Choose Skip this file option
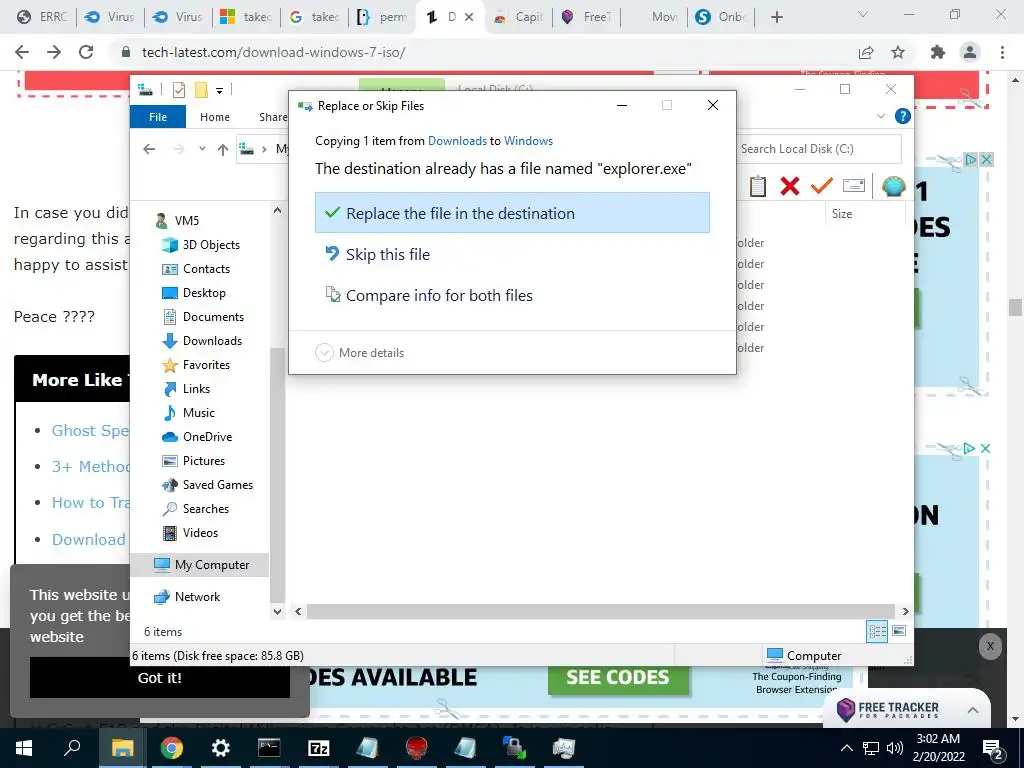 coord(387,254)
